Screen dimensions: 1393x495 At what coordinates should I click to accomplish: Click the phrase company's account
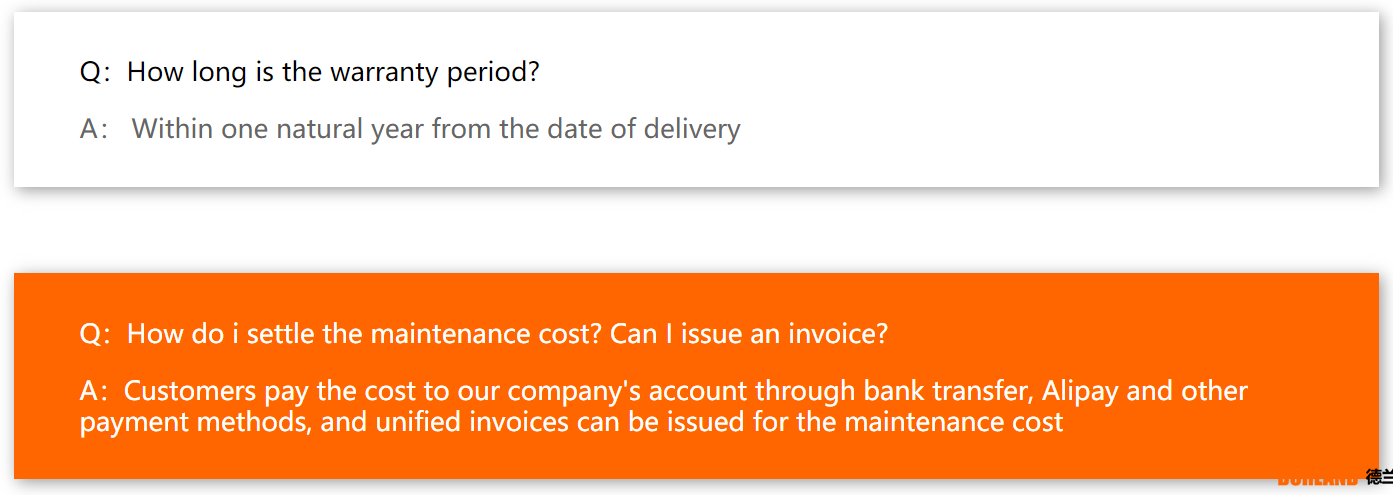(x=629, y=391)
